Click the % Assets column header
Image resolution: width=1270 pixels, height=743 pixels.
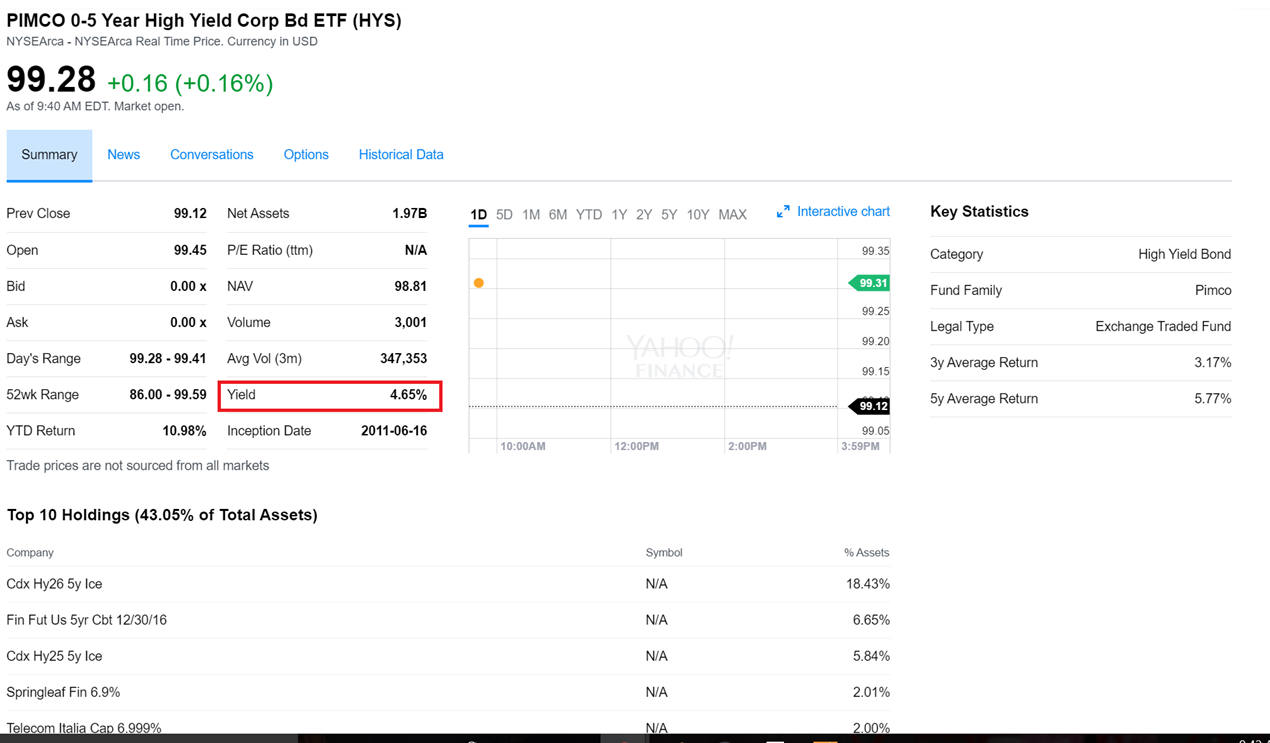coord(866,552)
